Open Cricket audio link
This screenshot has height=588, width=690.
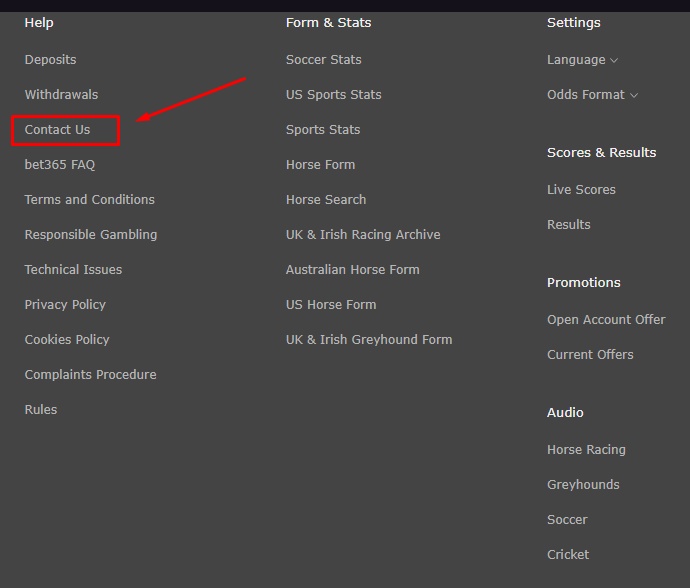click(568, 555)
